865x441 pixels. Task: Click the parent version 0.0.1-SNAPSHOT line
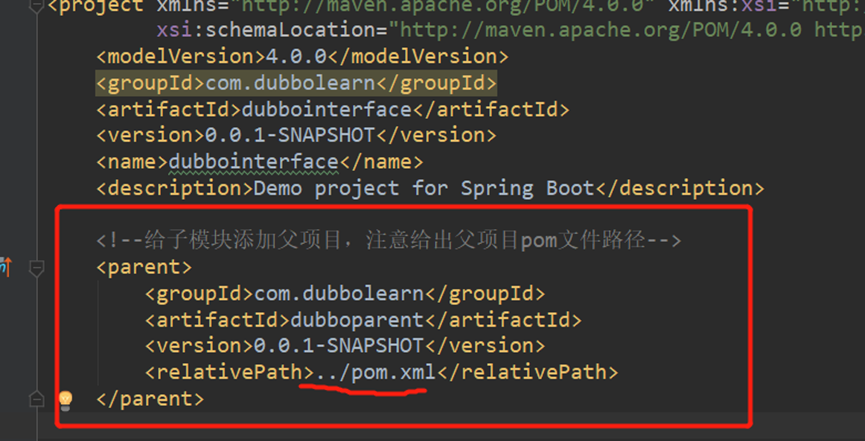click(x=345, y=346)
